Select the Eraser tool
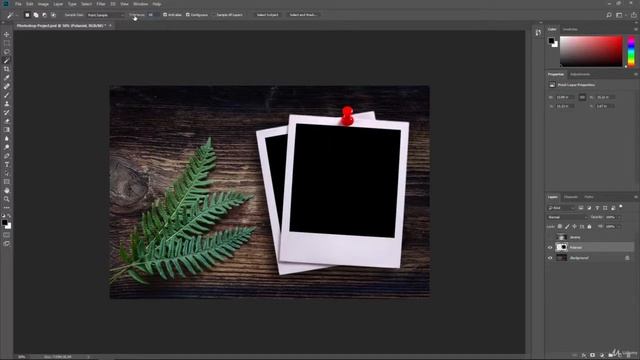 point(7,121)
